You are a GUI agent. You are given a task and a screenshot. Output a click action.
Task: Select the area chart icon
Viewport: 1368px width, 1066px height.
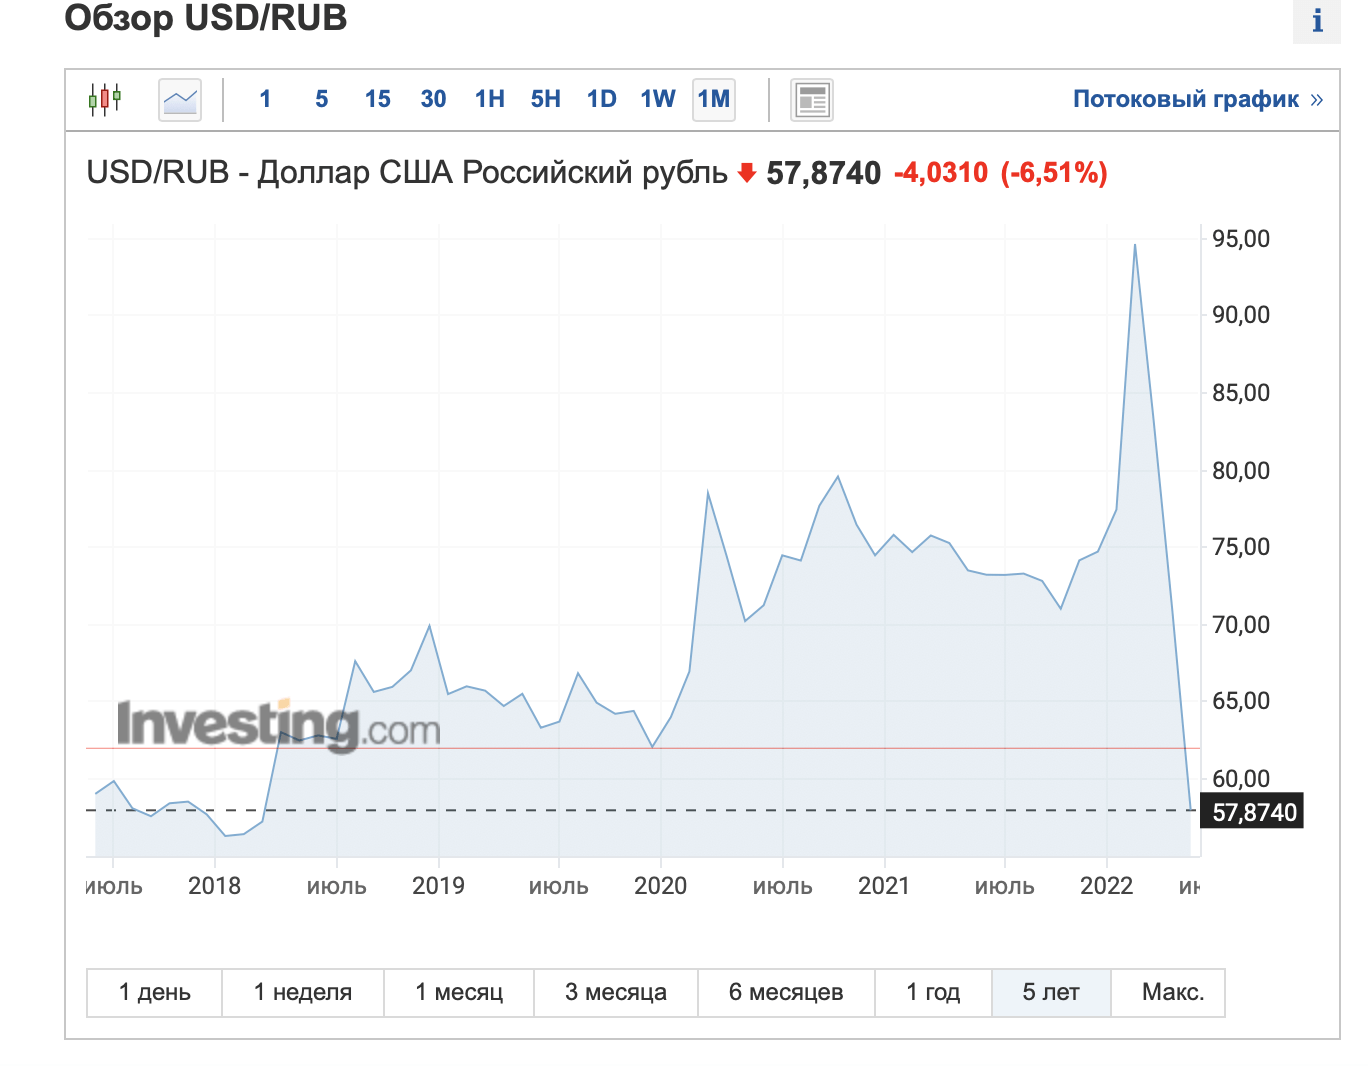(x=180, y=100)
